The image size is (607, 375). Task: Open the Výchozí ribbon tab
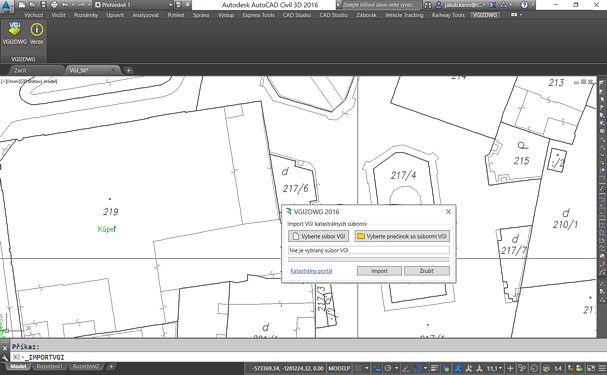pyautogui.click(x=33, y=15)
